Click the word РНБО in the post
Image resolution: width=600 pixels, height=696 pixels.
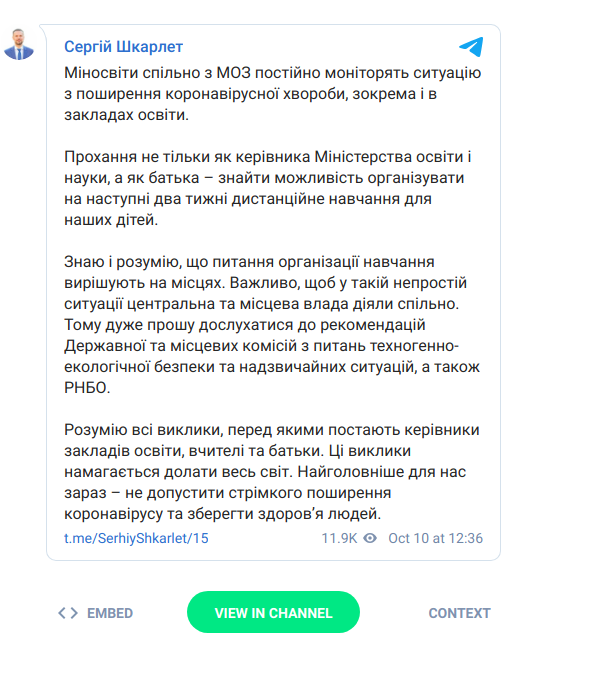click(87, 388)
